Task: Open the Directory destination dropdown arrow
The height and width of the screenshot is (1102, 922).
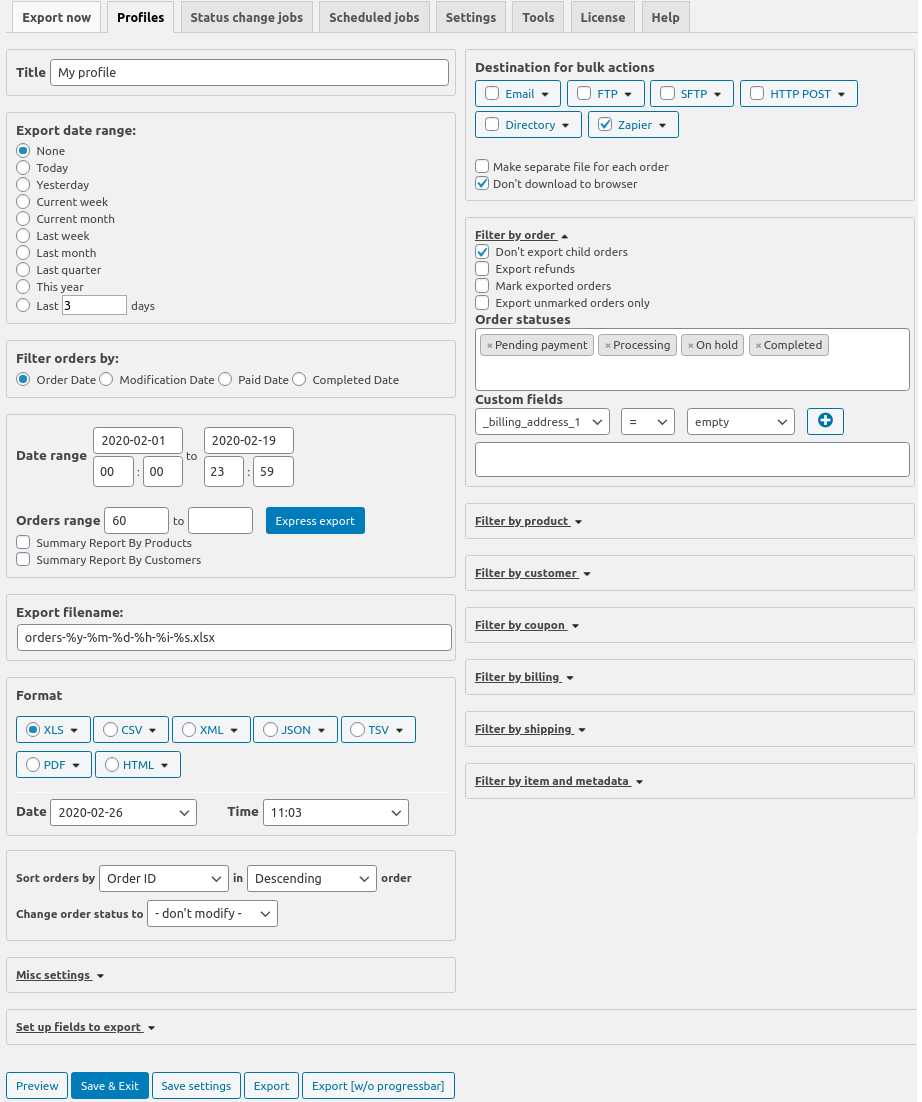Action: (566, 125)
